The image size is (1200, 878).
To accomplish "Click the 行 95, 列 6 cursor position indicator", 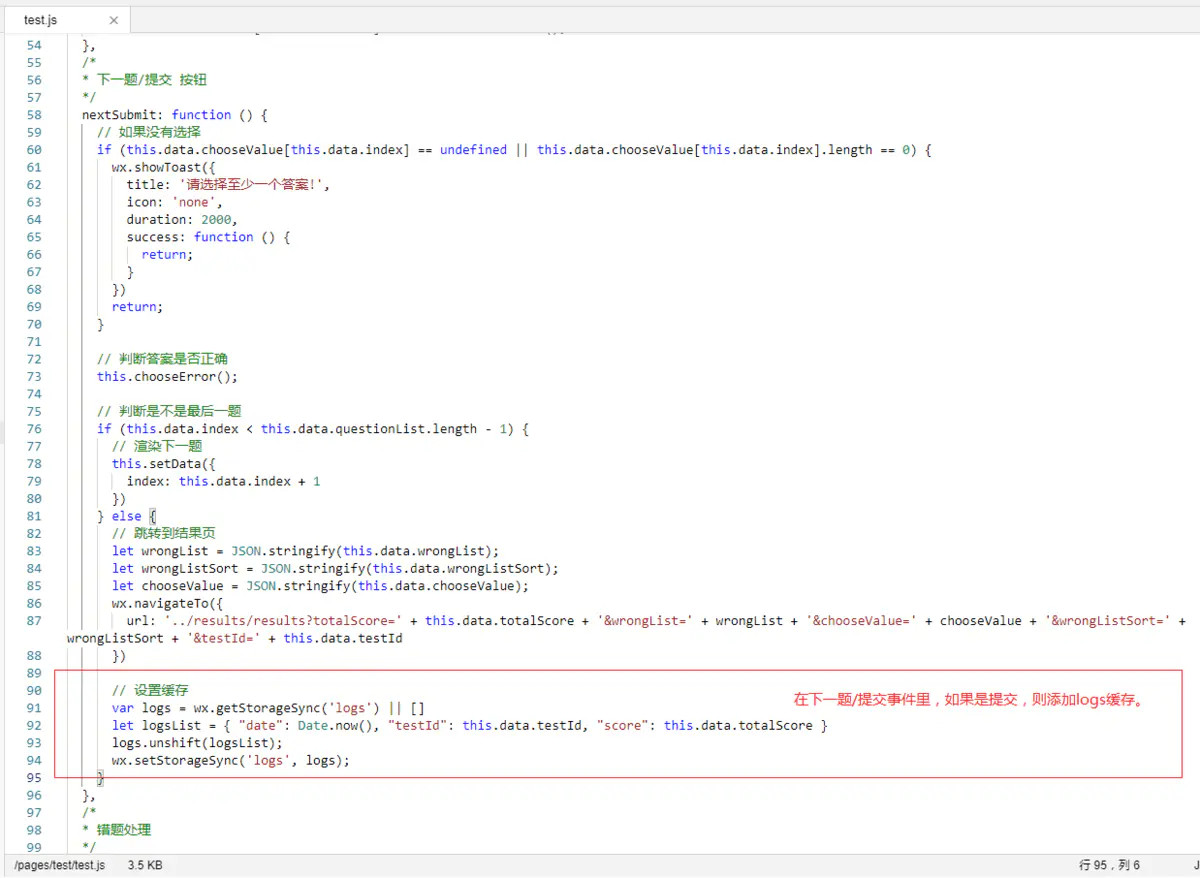I will (x=1109, y=865).
